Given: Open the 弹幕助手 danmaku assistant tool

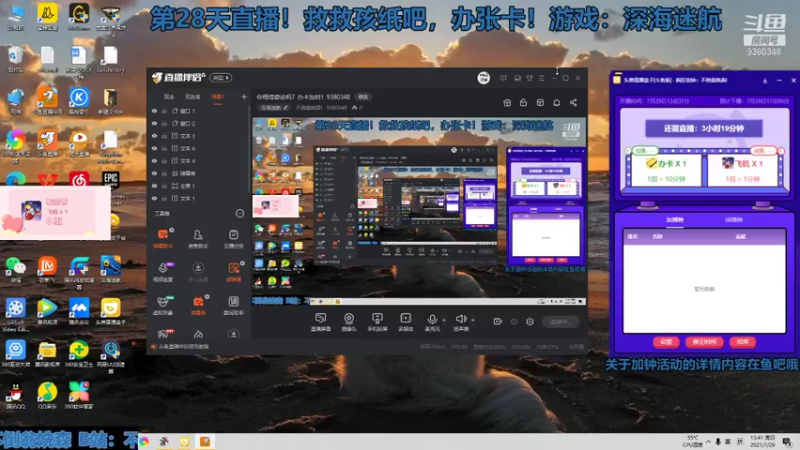Looking at the screenshot, I should pos(163,238).
